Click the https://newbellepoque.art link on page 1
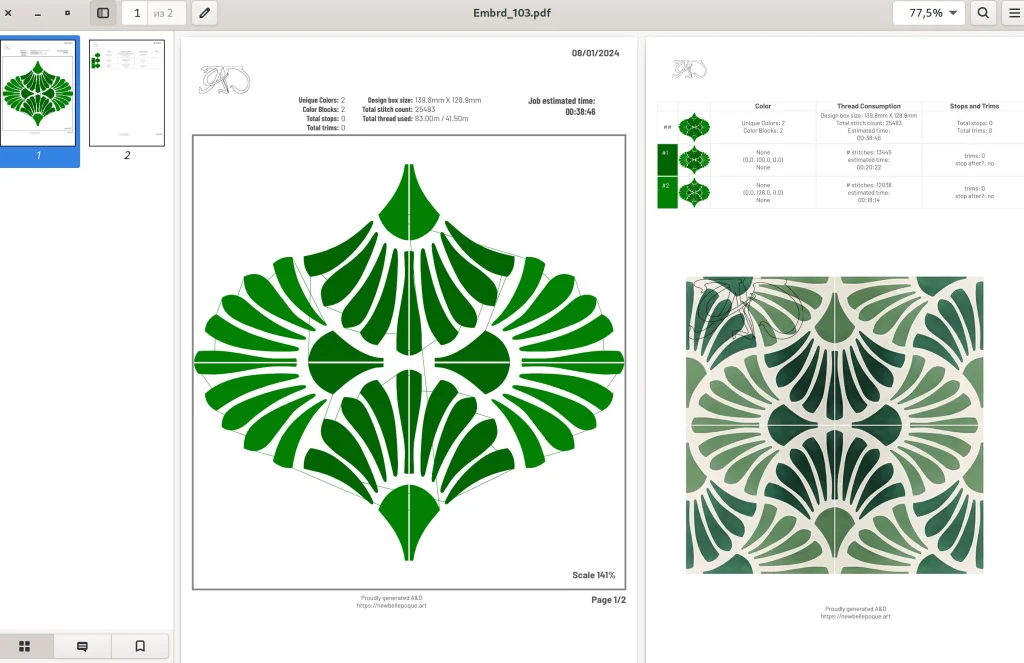1024x663 pixels. (x=391, y=606)
